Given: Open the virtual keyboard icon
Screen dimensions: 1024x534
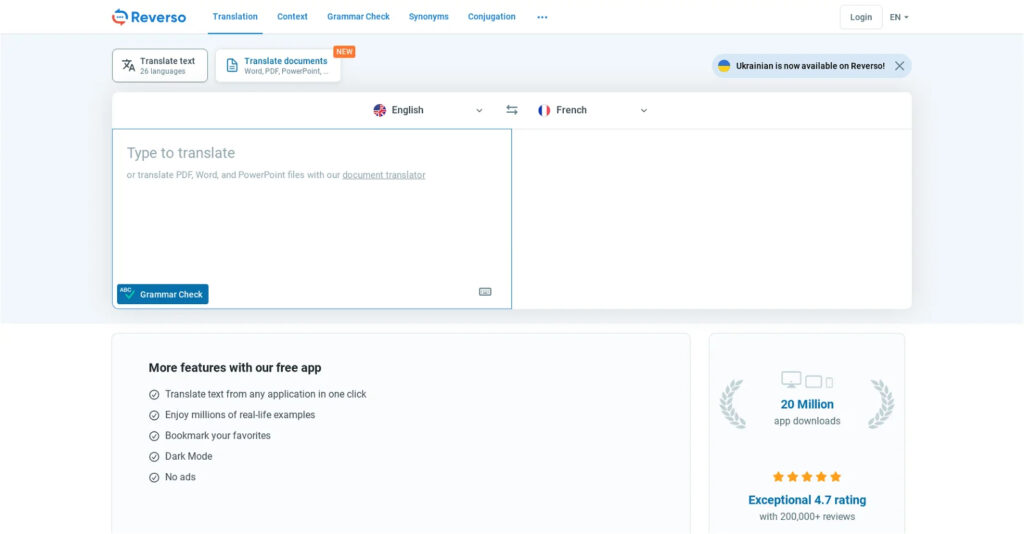Looking at the screenshot, I should 485,292.
